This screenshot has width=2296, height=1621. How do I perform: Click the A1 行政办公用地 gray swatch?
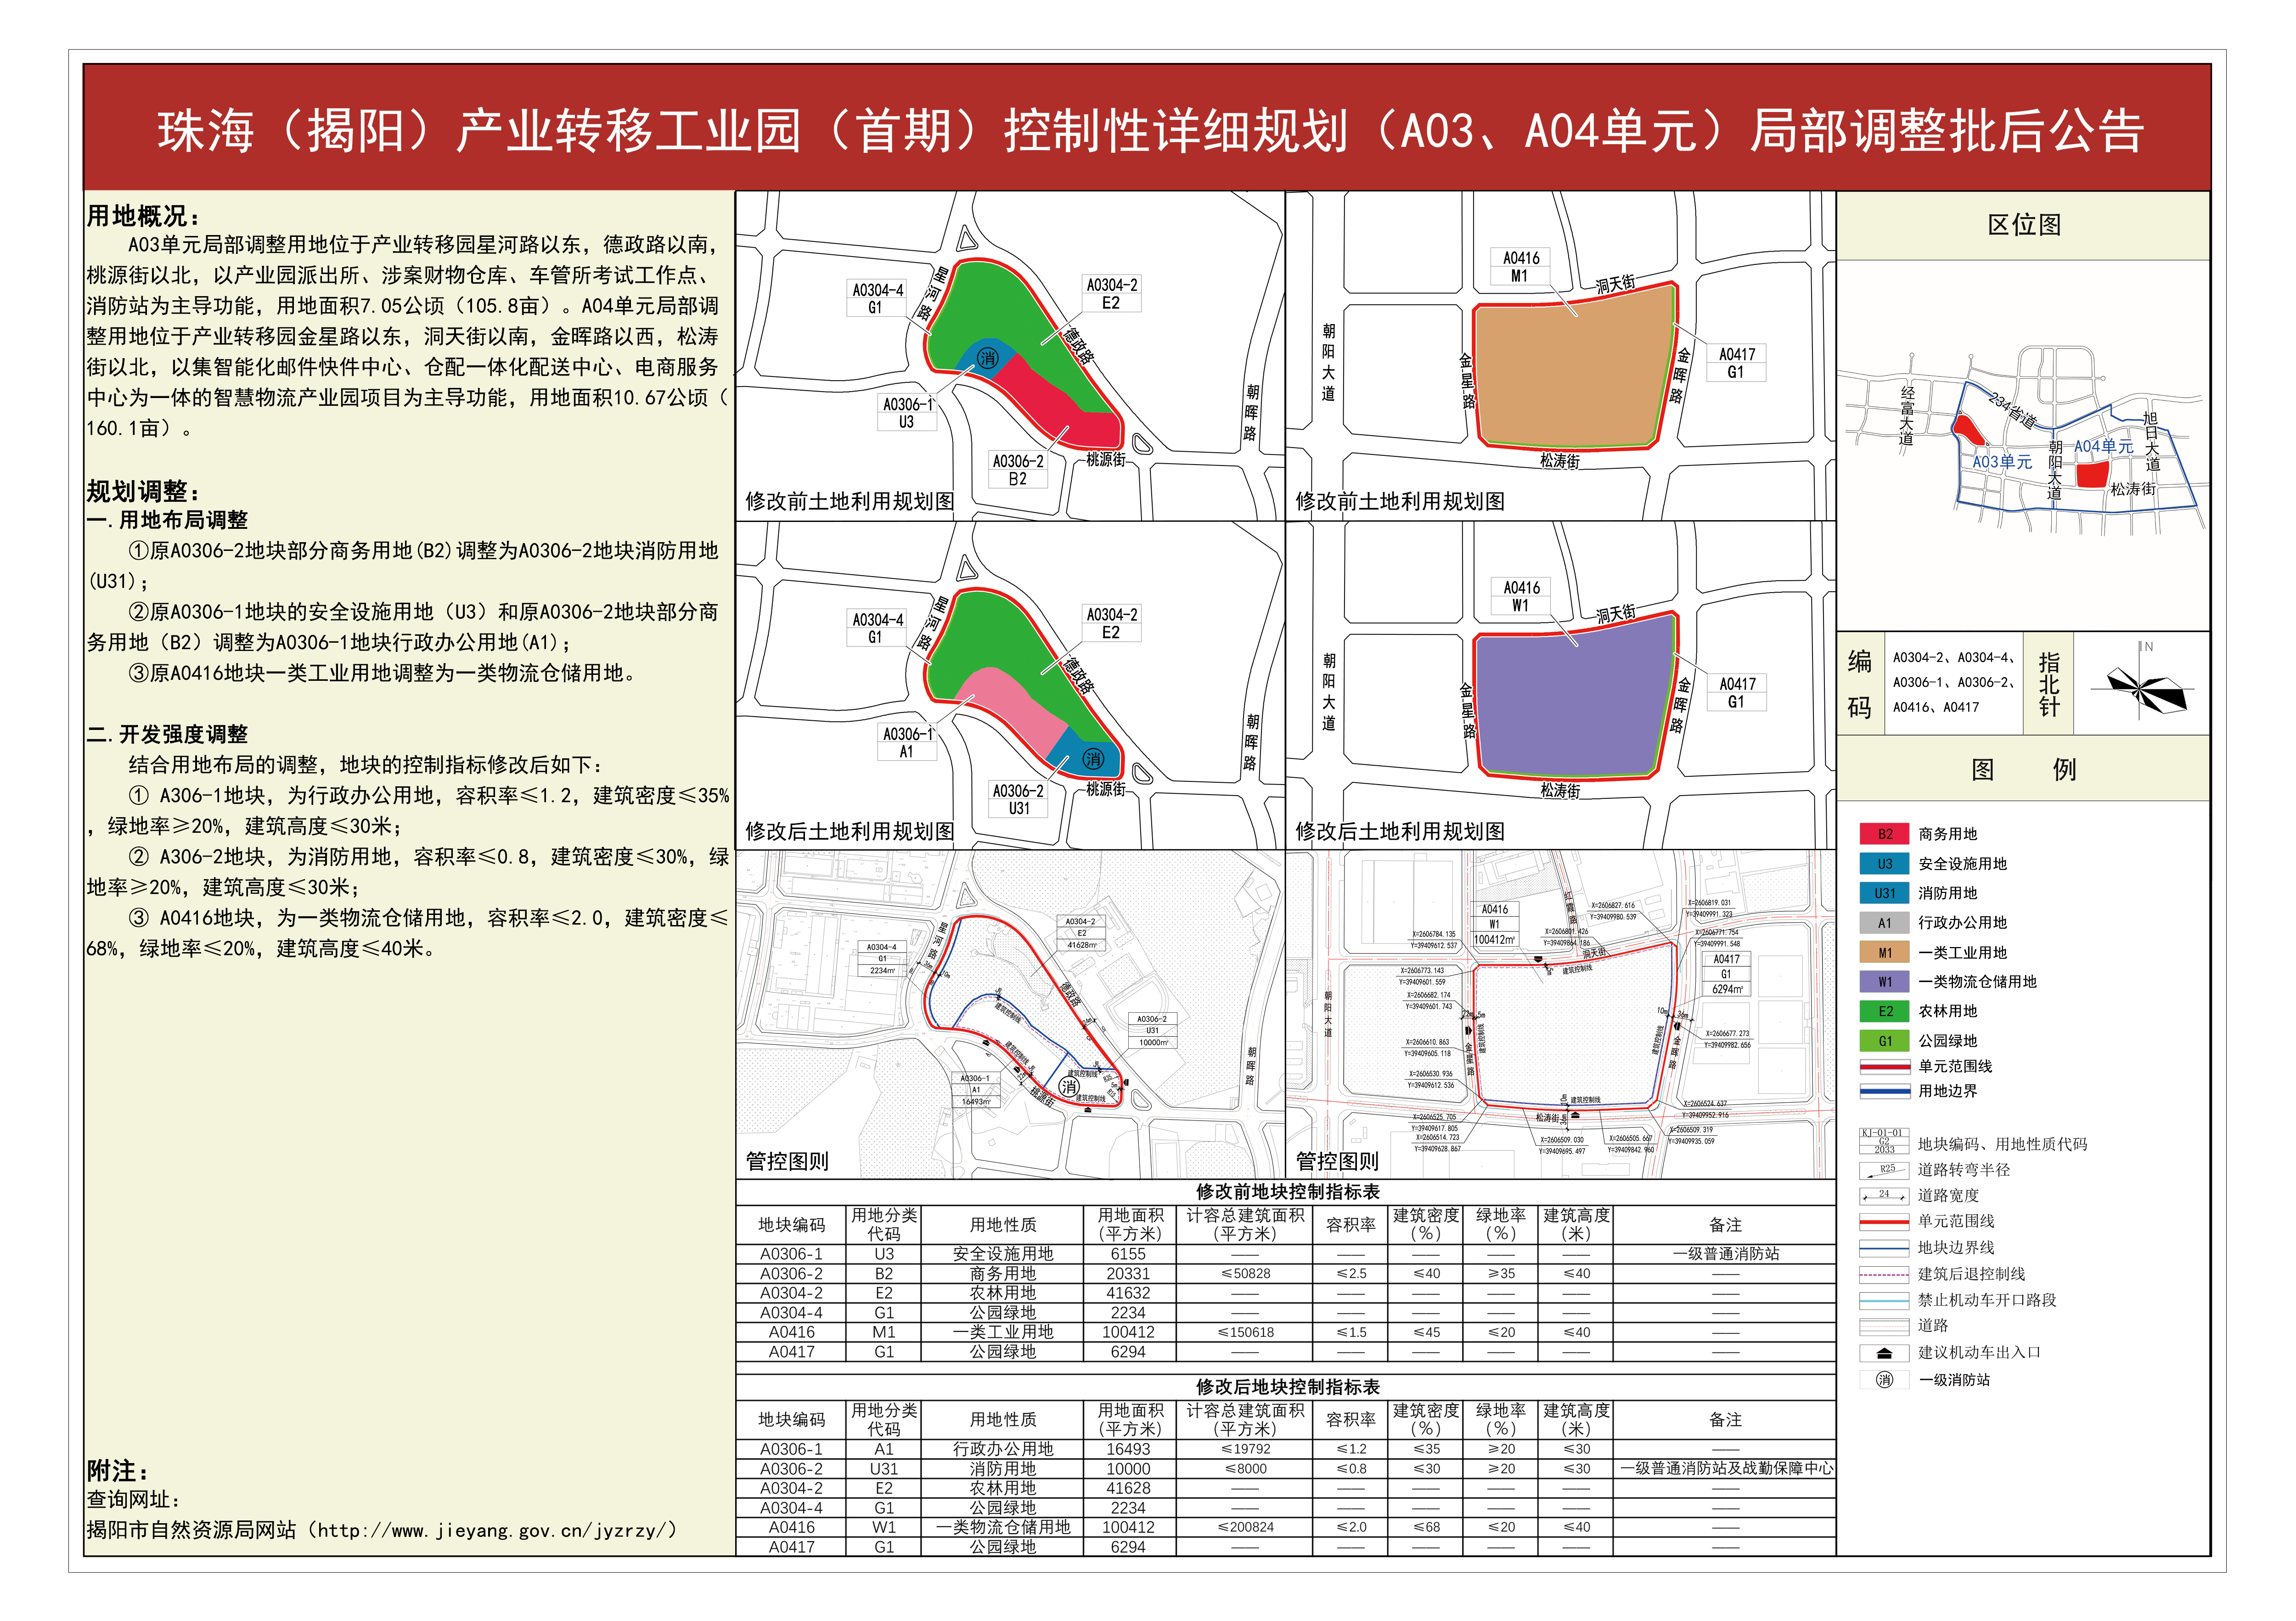(1884, 923)
